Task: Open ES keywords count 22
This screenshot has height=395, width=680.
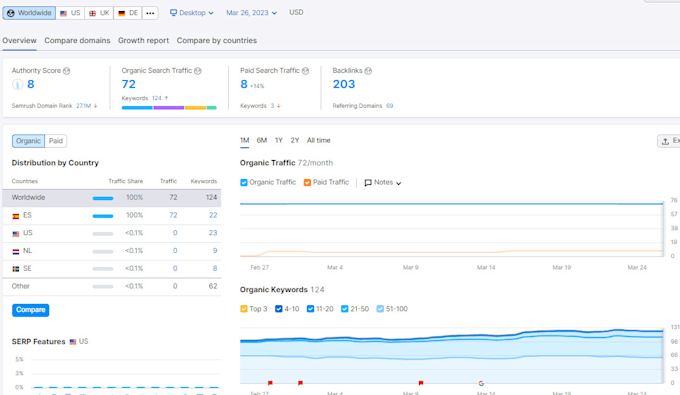Action: (x=213, y=215)
